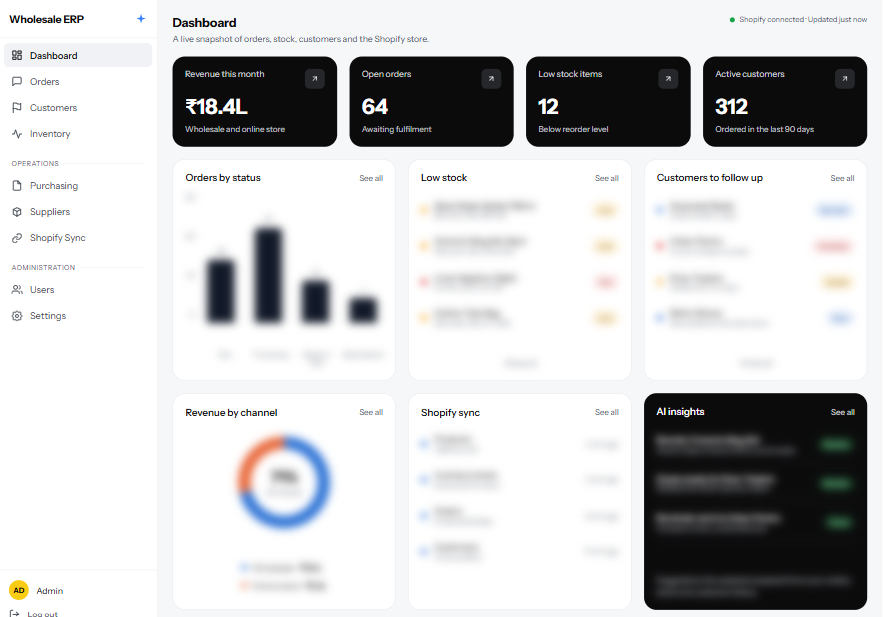Click the Shopify connected · Updated just now text
883x617 pixels.
click(803, 20)
